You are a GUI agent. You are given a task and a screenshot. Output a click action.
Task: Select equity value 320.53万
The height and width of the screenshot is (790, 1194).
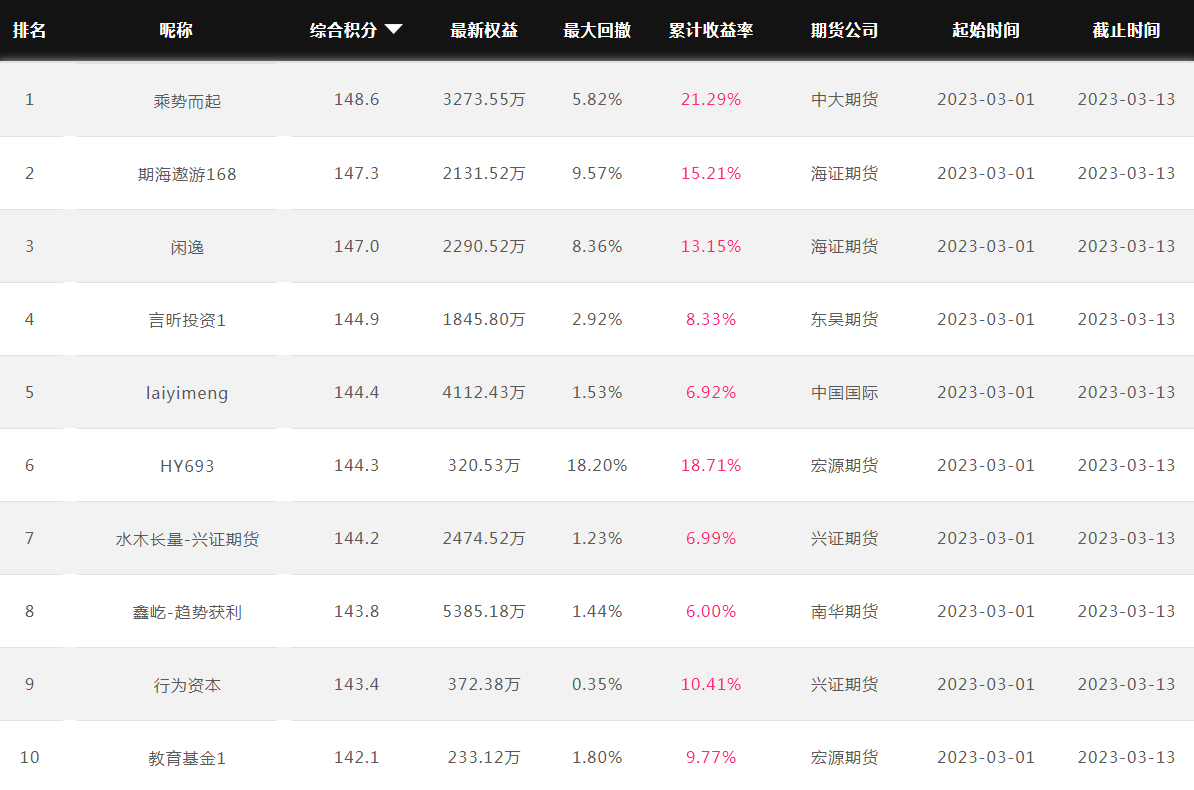484,465
